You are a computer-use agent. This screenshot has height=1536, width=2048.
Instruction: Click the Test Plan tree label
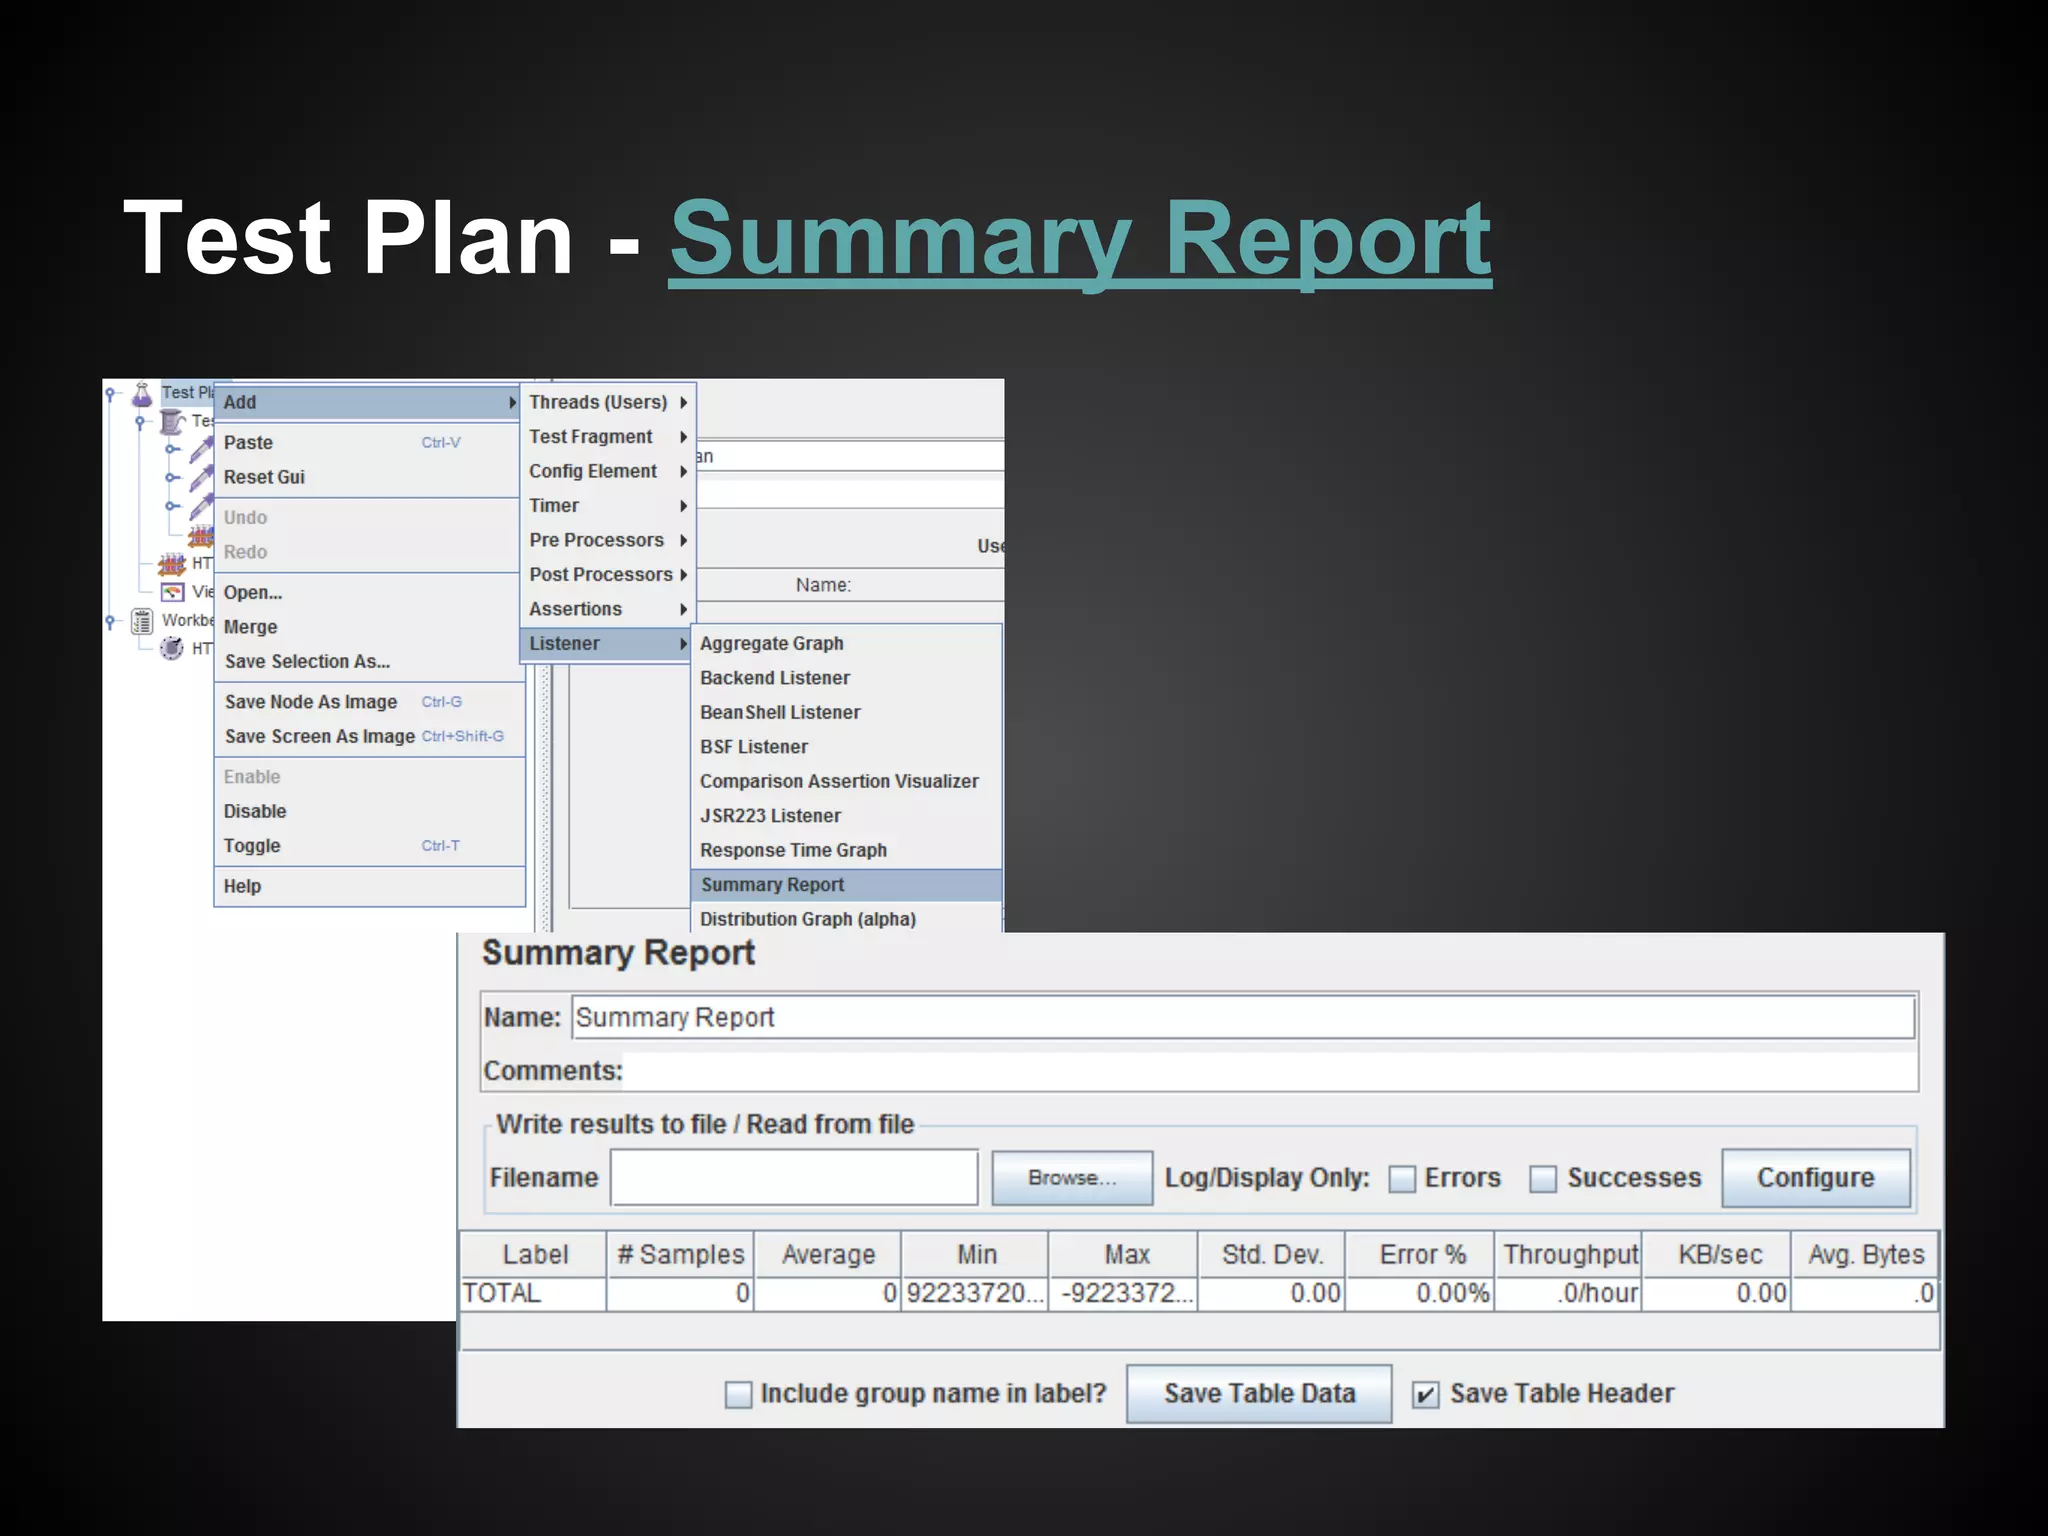187,393
